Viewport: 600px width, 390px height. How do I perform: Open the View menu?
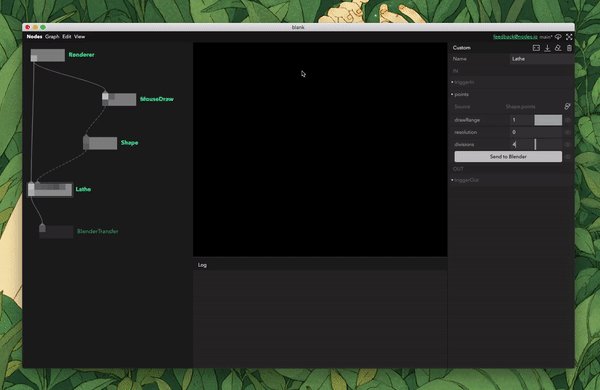pos(79,37)
